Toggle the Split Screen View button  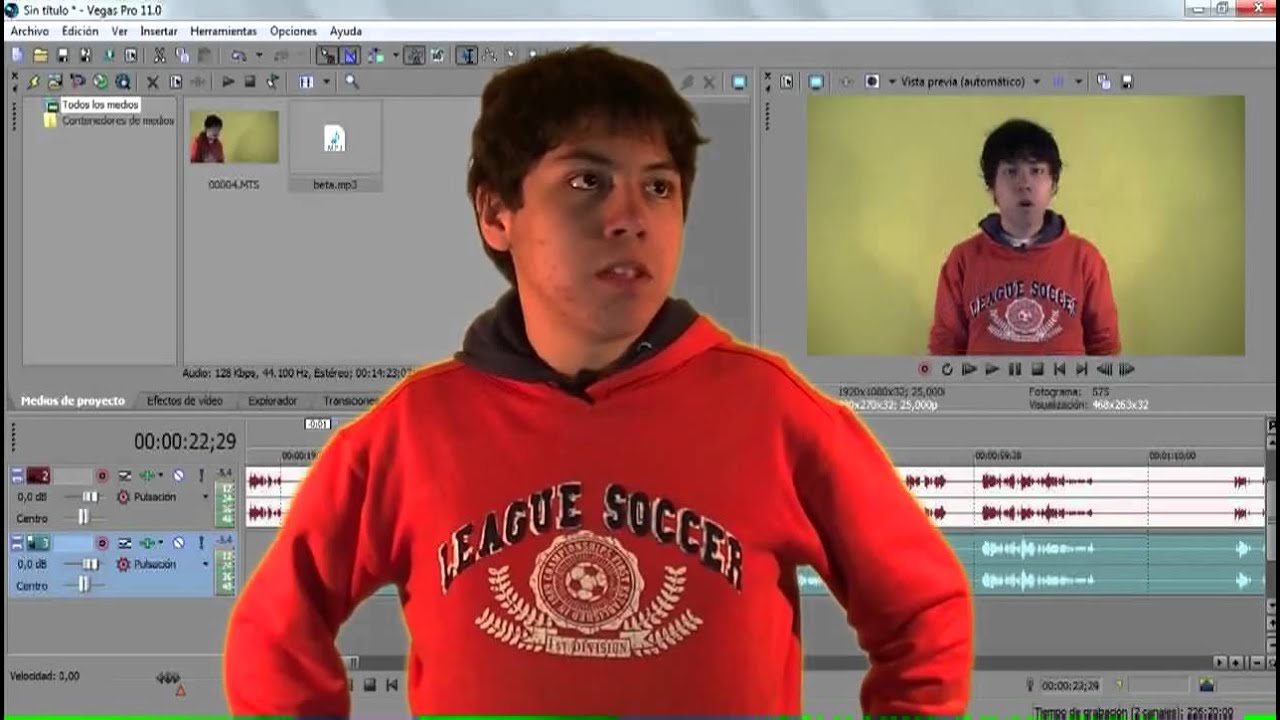coord(872,82)
